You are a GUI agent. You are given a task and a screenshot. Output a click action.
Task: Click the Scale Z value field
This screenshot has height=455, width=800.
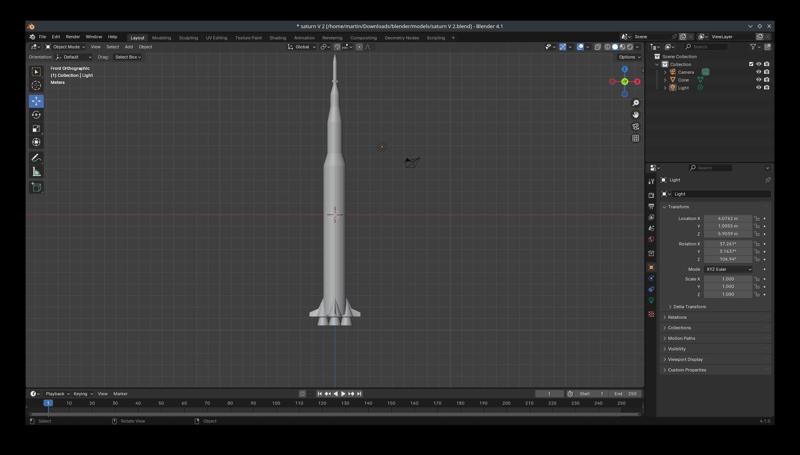click(728, 294)
